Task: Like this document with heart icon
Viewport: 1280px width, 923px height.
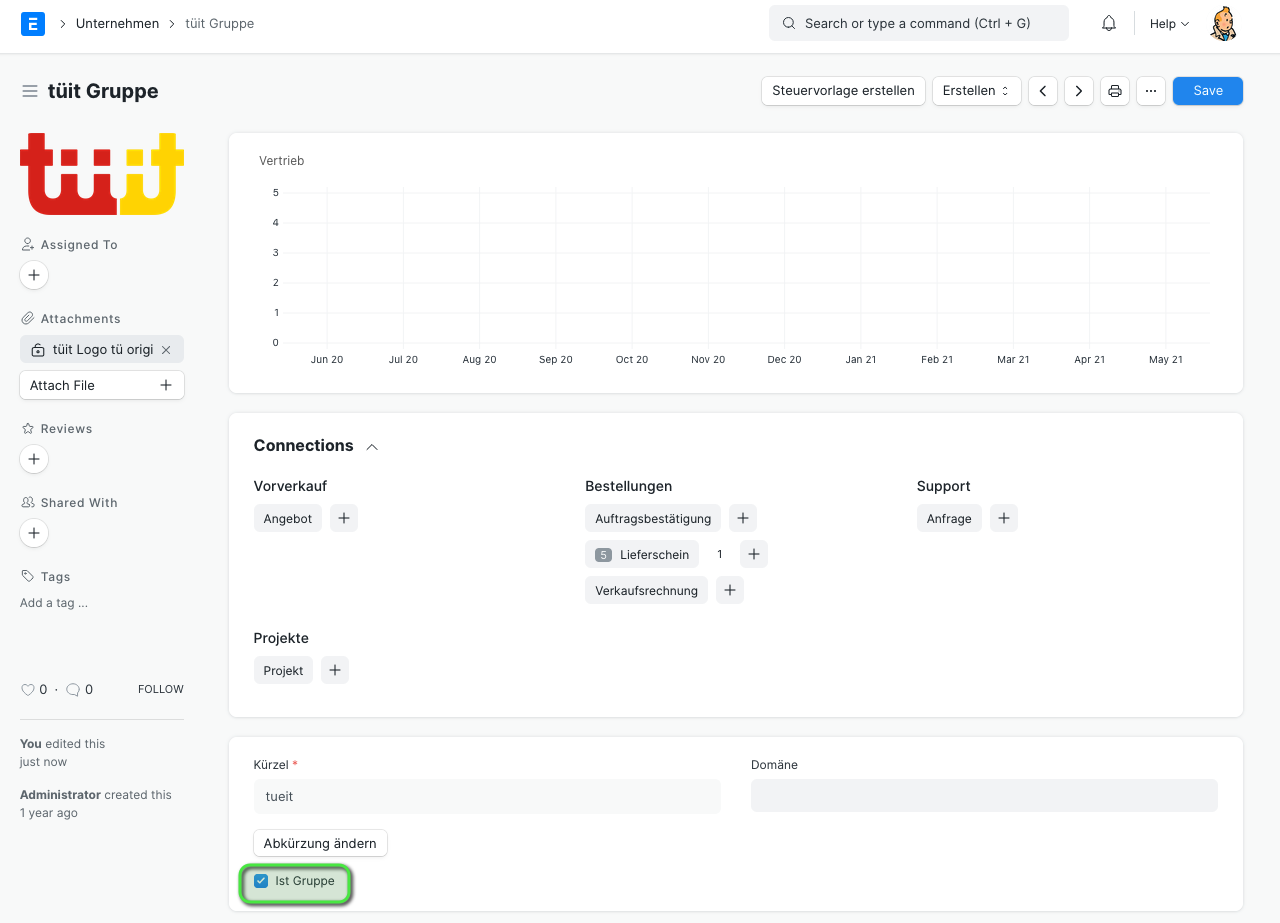Action: [28, 689]
